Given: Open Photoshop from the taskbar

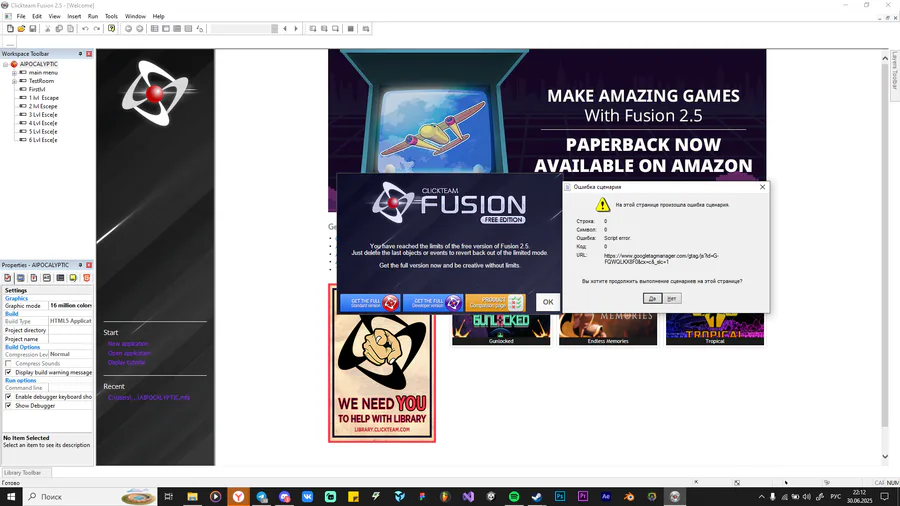Looking at the screenshot, I should 560,497.
